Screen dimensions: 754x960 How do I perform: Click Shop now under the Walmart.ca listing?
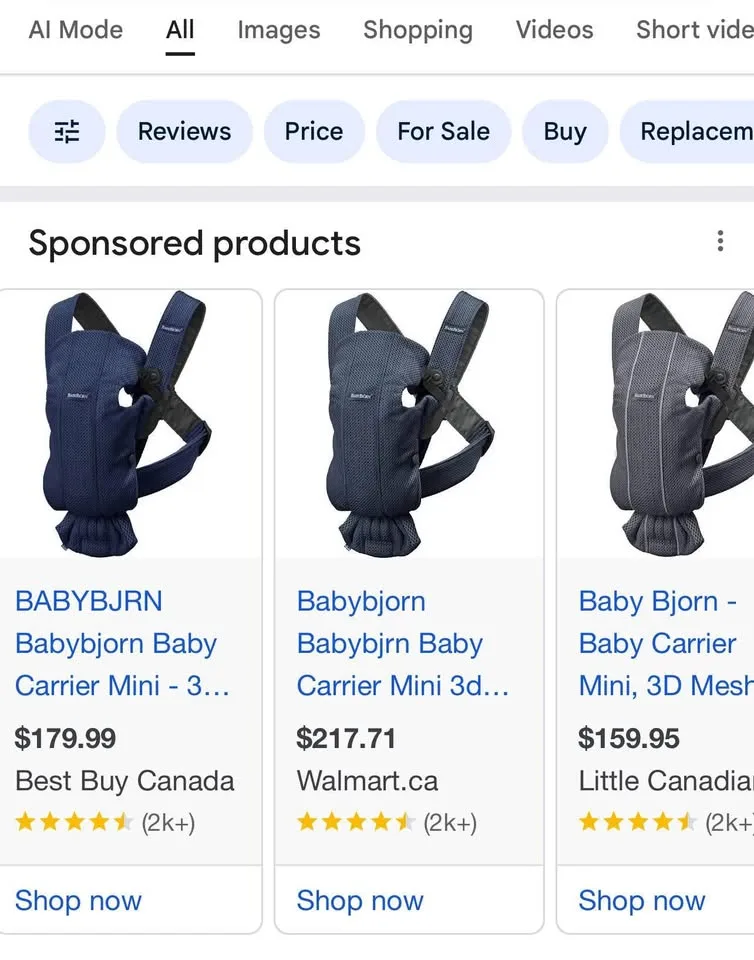coord(359,901)
